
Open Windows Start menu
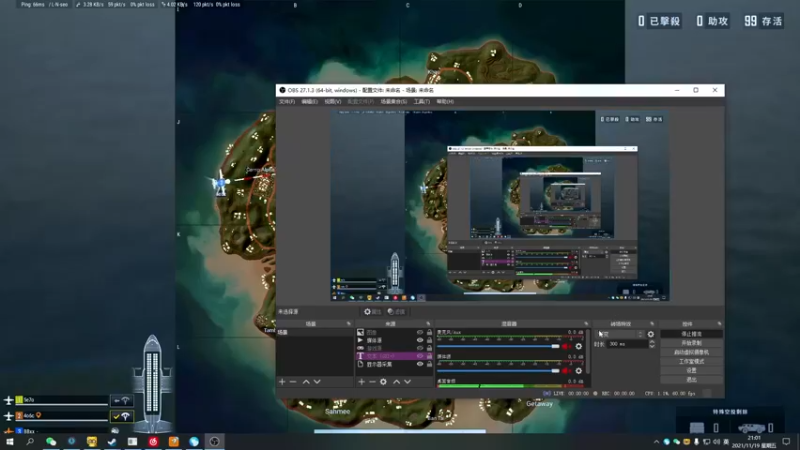click(10, 441)
